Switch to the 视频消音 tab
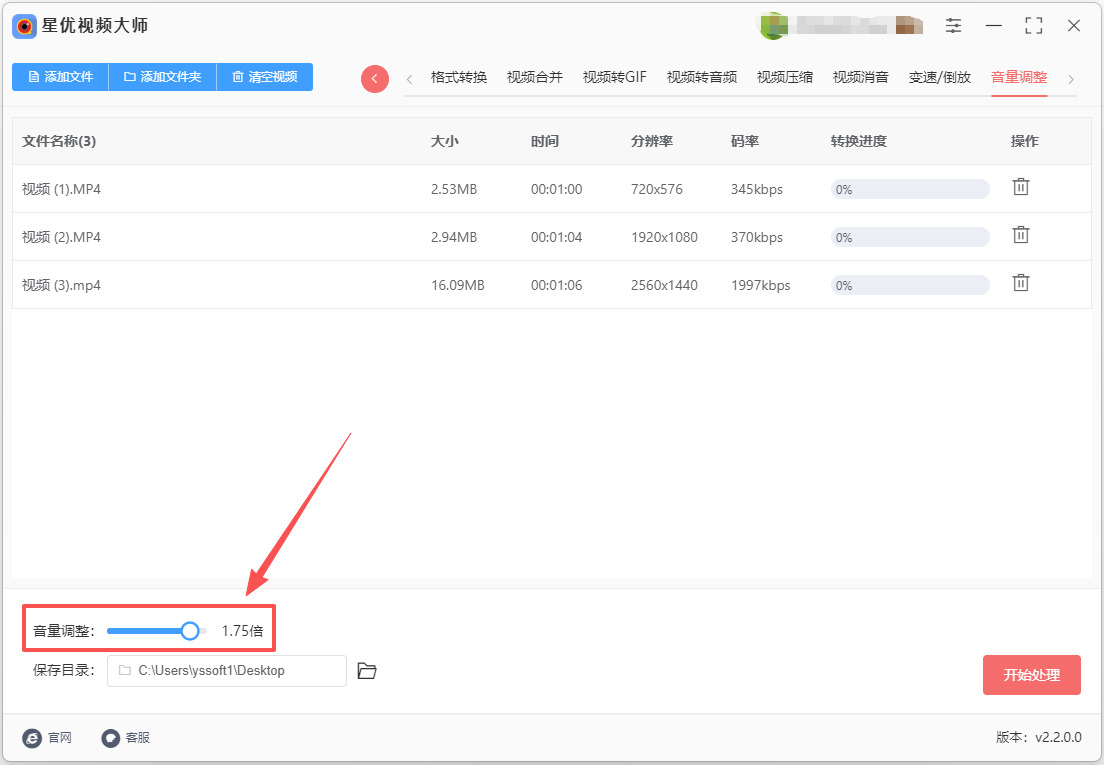Viewport: 1104px width, 765px height. [861, 77]
